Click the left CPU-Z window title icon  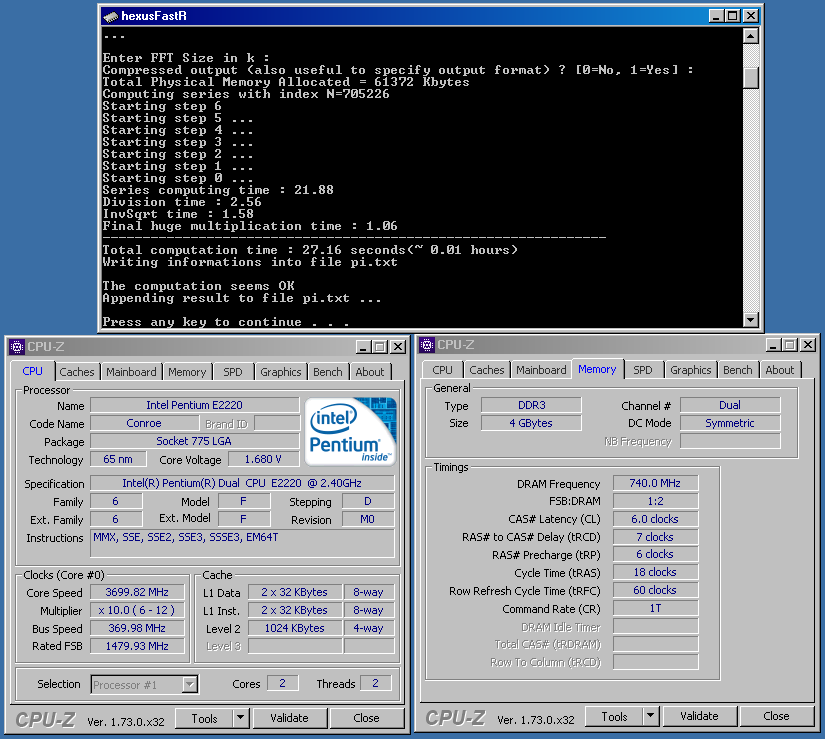[x=17, y=347]
